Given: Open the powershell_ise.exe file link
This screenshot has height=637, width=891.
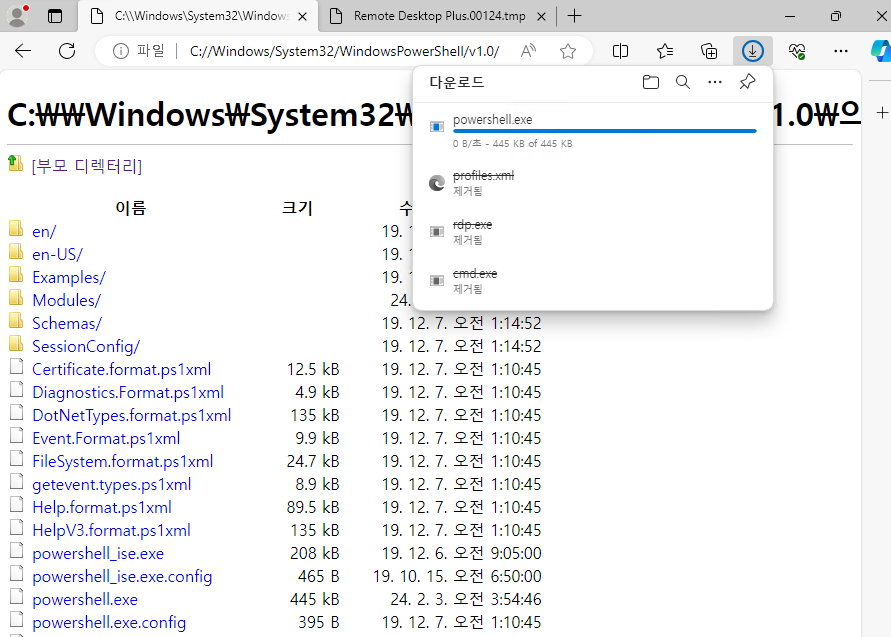Looking at the screenshot, I should pyautogui.click(x=97, y=553).
